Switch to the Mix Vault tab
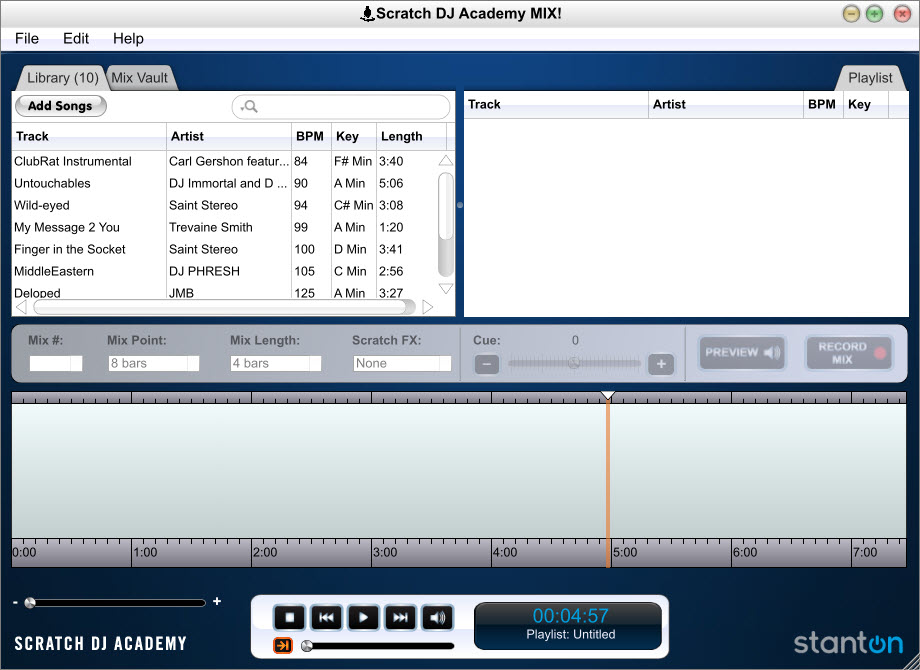This screenshot has height=670, width=920. [140, 78]
